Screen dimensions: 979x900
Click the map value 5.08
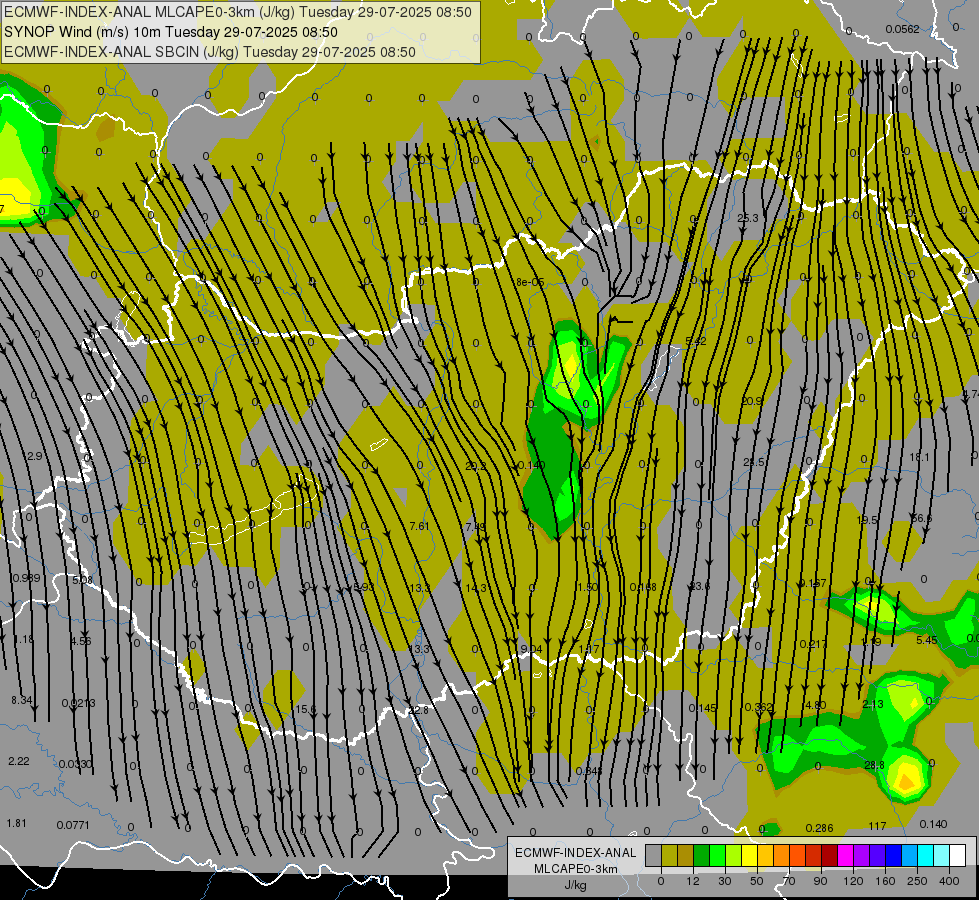tap(82, 580)
